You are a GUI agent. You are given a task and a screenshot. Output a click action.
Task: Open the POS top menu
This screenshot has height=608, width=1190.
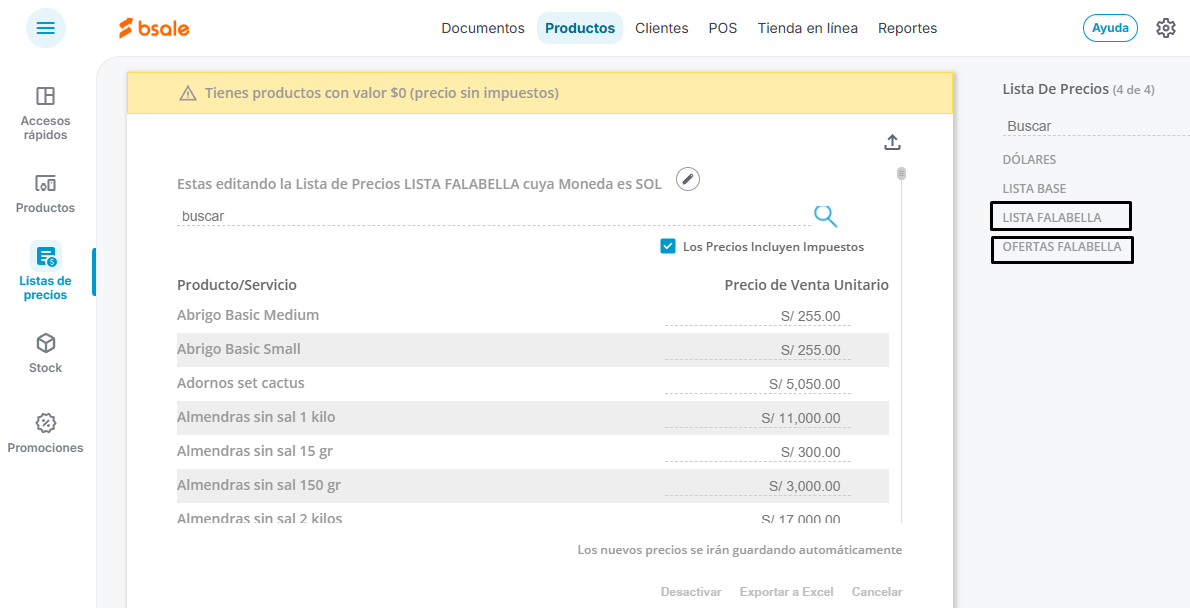click(x=722, y=28)
